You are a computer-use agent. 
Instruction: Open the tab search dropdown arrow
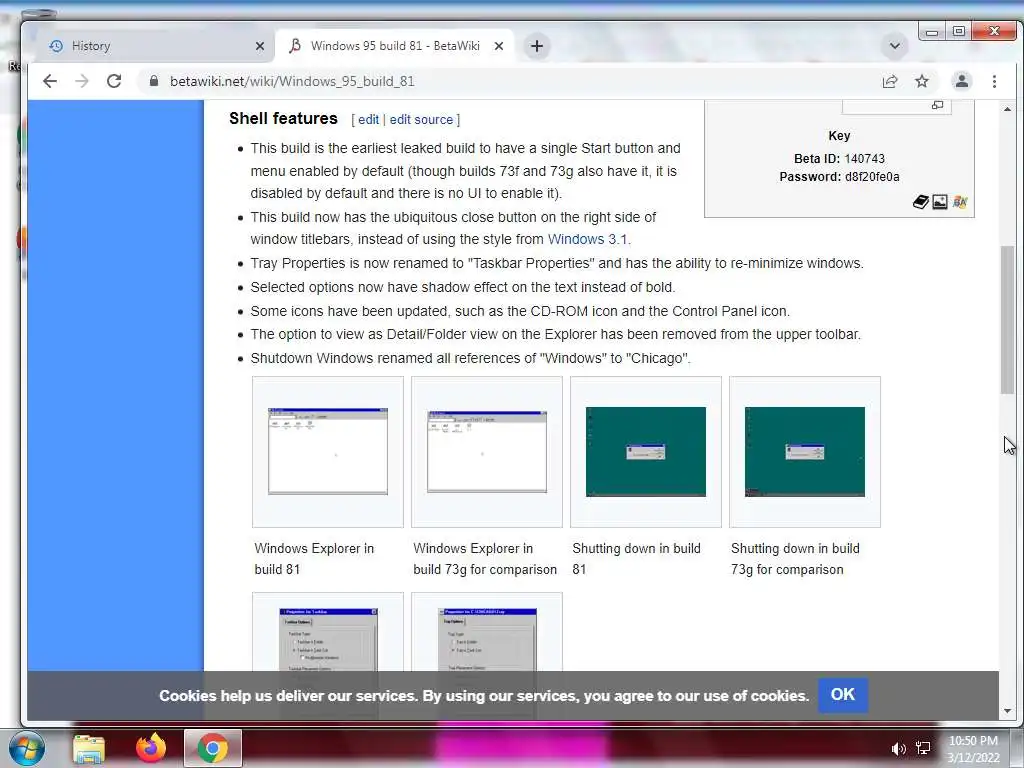click(895, 46)
